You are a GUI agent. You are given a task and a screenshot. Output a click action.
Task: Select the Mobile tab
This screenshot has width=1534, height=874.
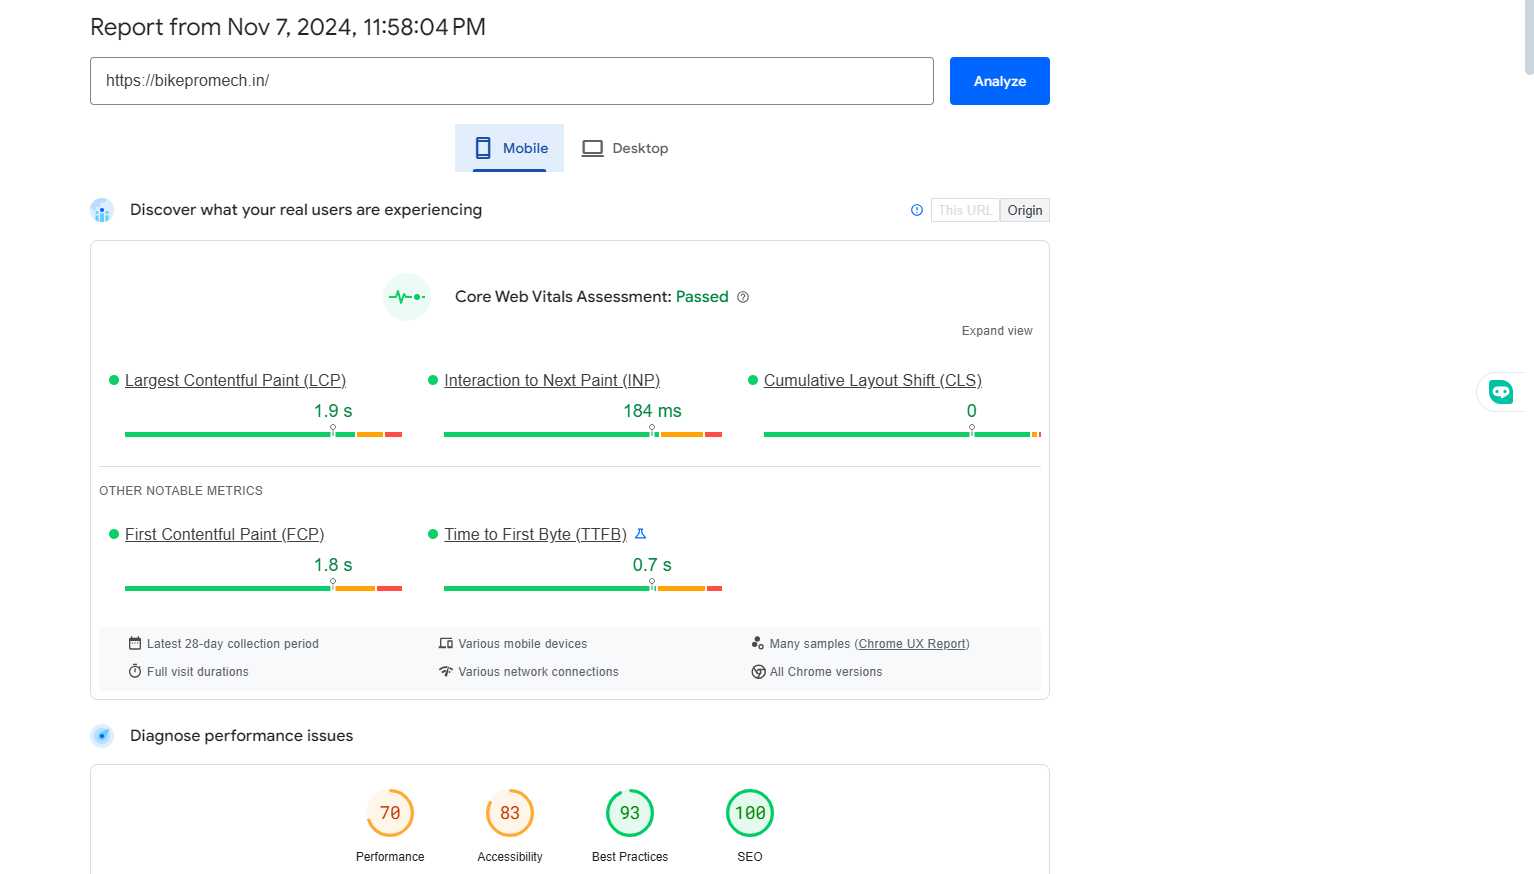coord(510,148)
